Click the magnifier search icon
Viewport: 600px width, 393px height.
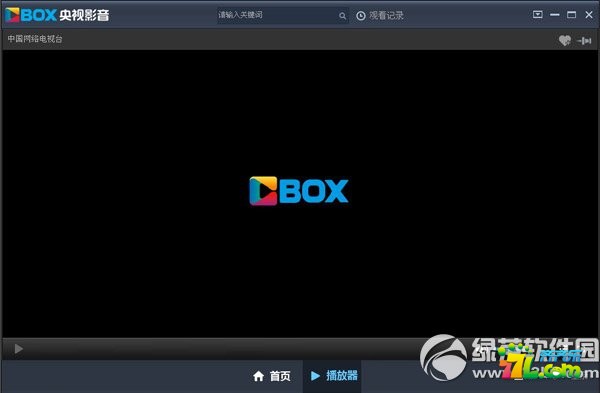(342, 16)
